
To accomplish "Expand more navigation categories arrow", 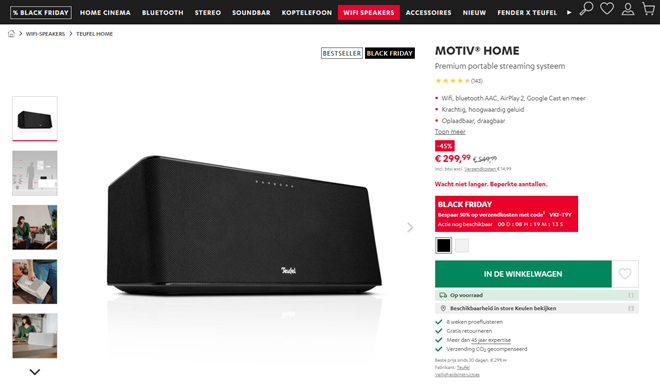I will [569, 13].
